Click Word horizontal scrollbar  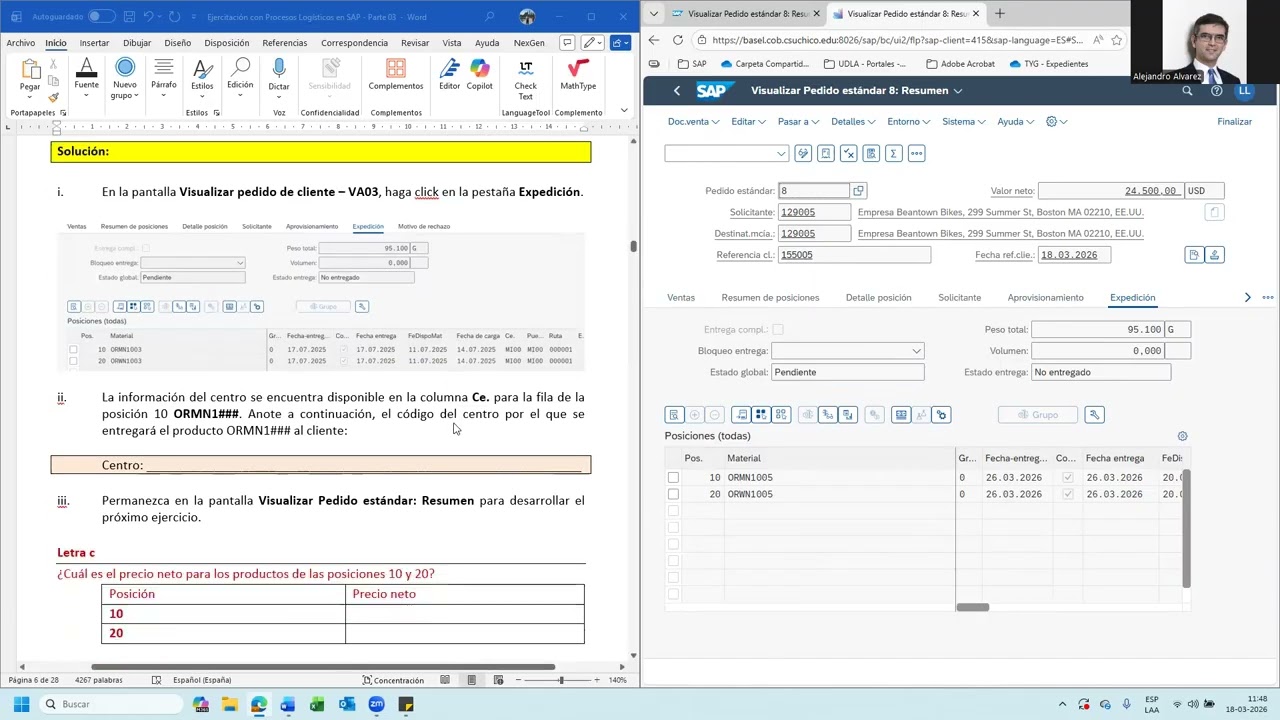click(x=322, y=667)
